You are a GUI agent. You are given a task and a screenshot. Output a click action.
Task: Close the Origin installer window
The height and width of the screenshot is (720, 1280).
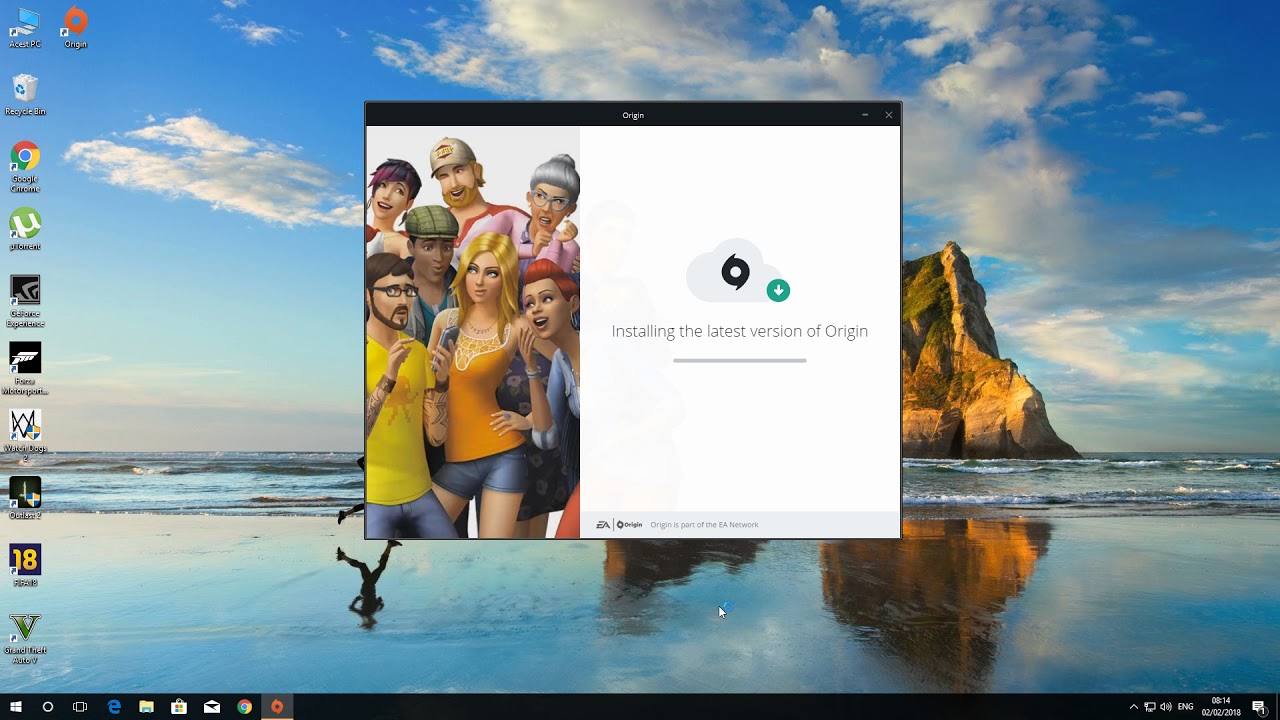click(888, 115)
